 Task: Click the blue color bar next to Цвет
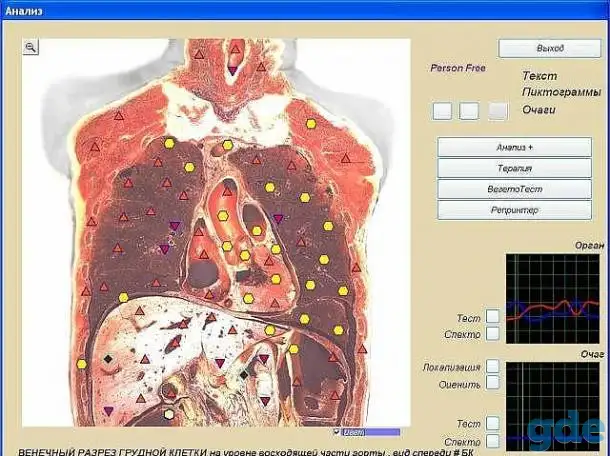point(370,432)
